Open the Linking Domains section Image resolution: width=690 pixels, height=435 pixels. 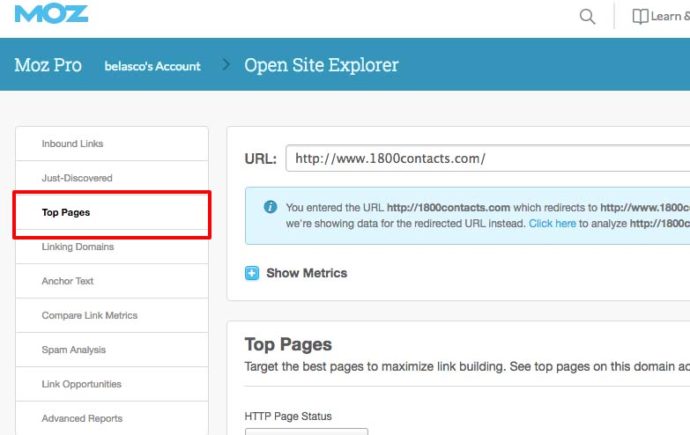pyautogui.click(x=112, y=247)
